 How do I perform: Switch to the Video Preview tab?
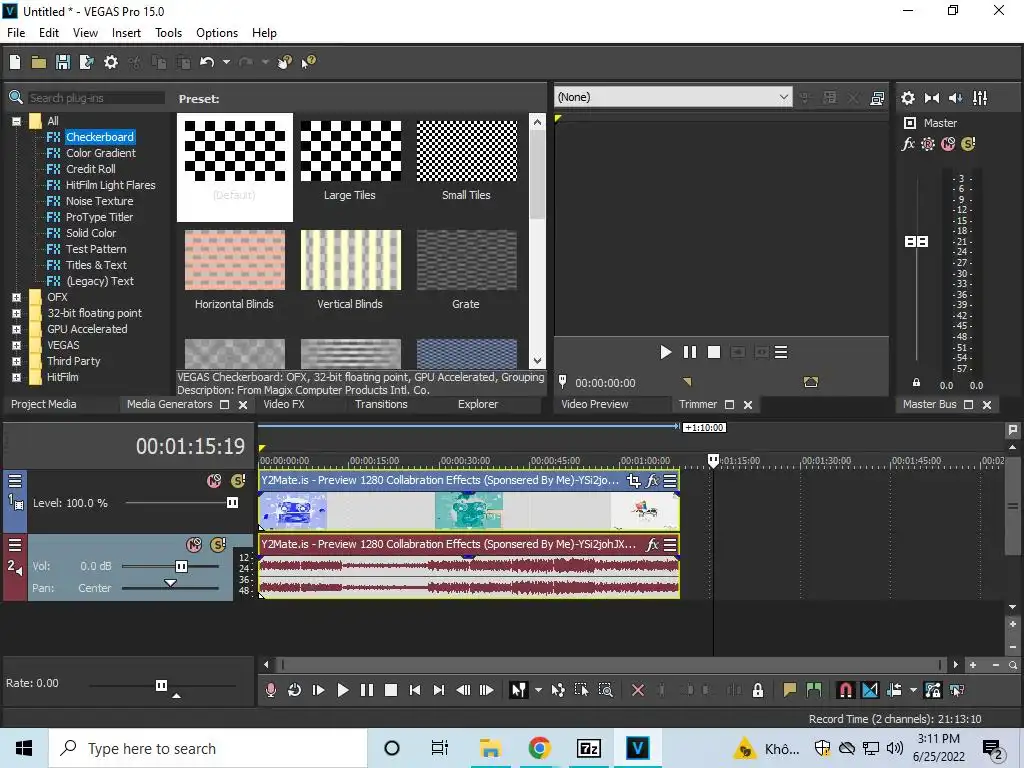tap(594, 404)
